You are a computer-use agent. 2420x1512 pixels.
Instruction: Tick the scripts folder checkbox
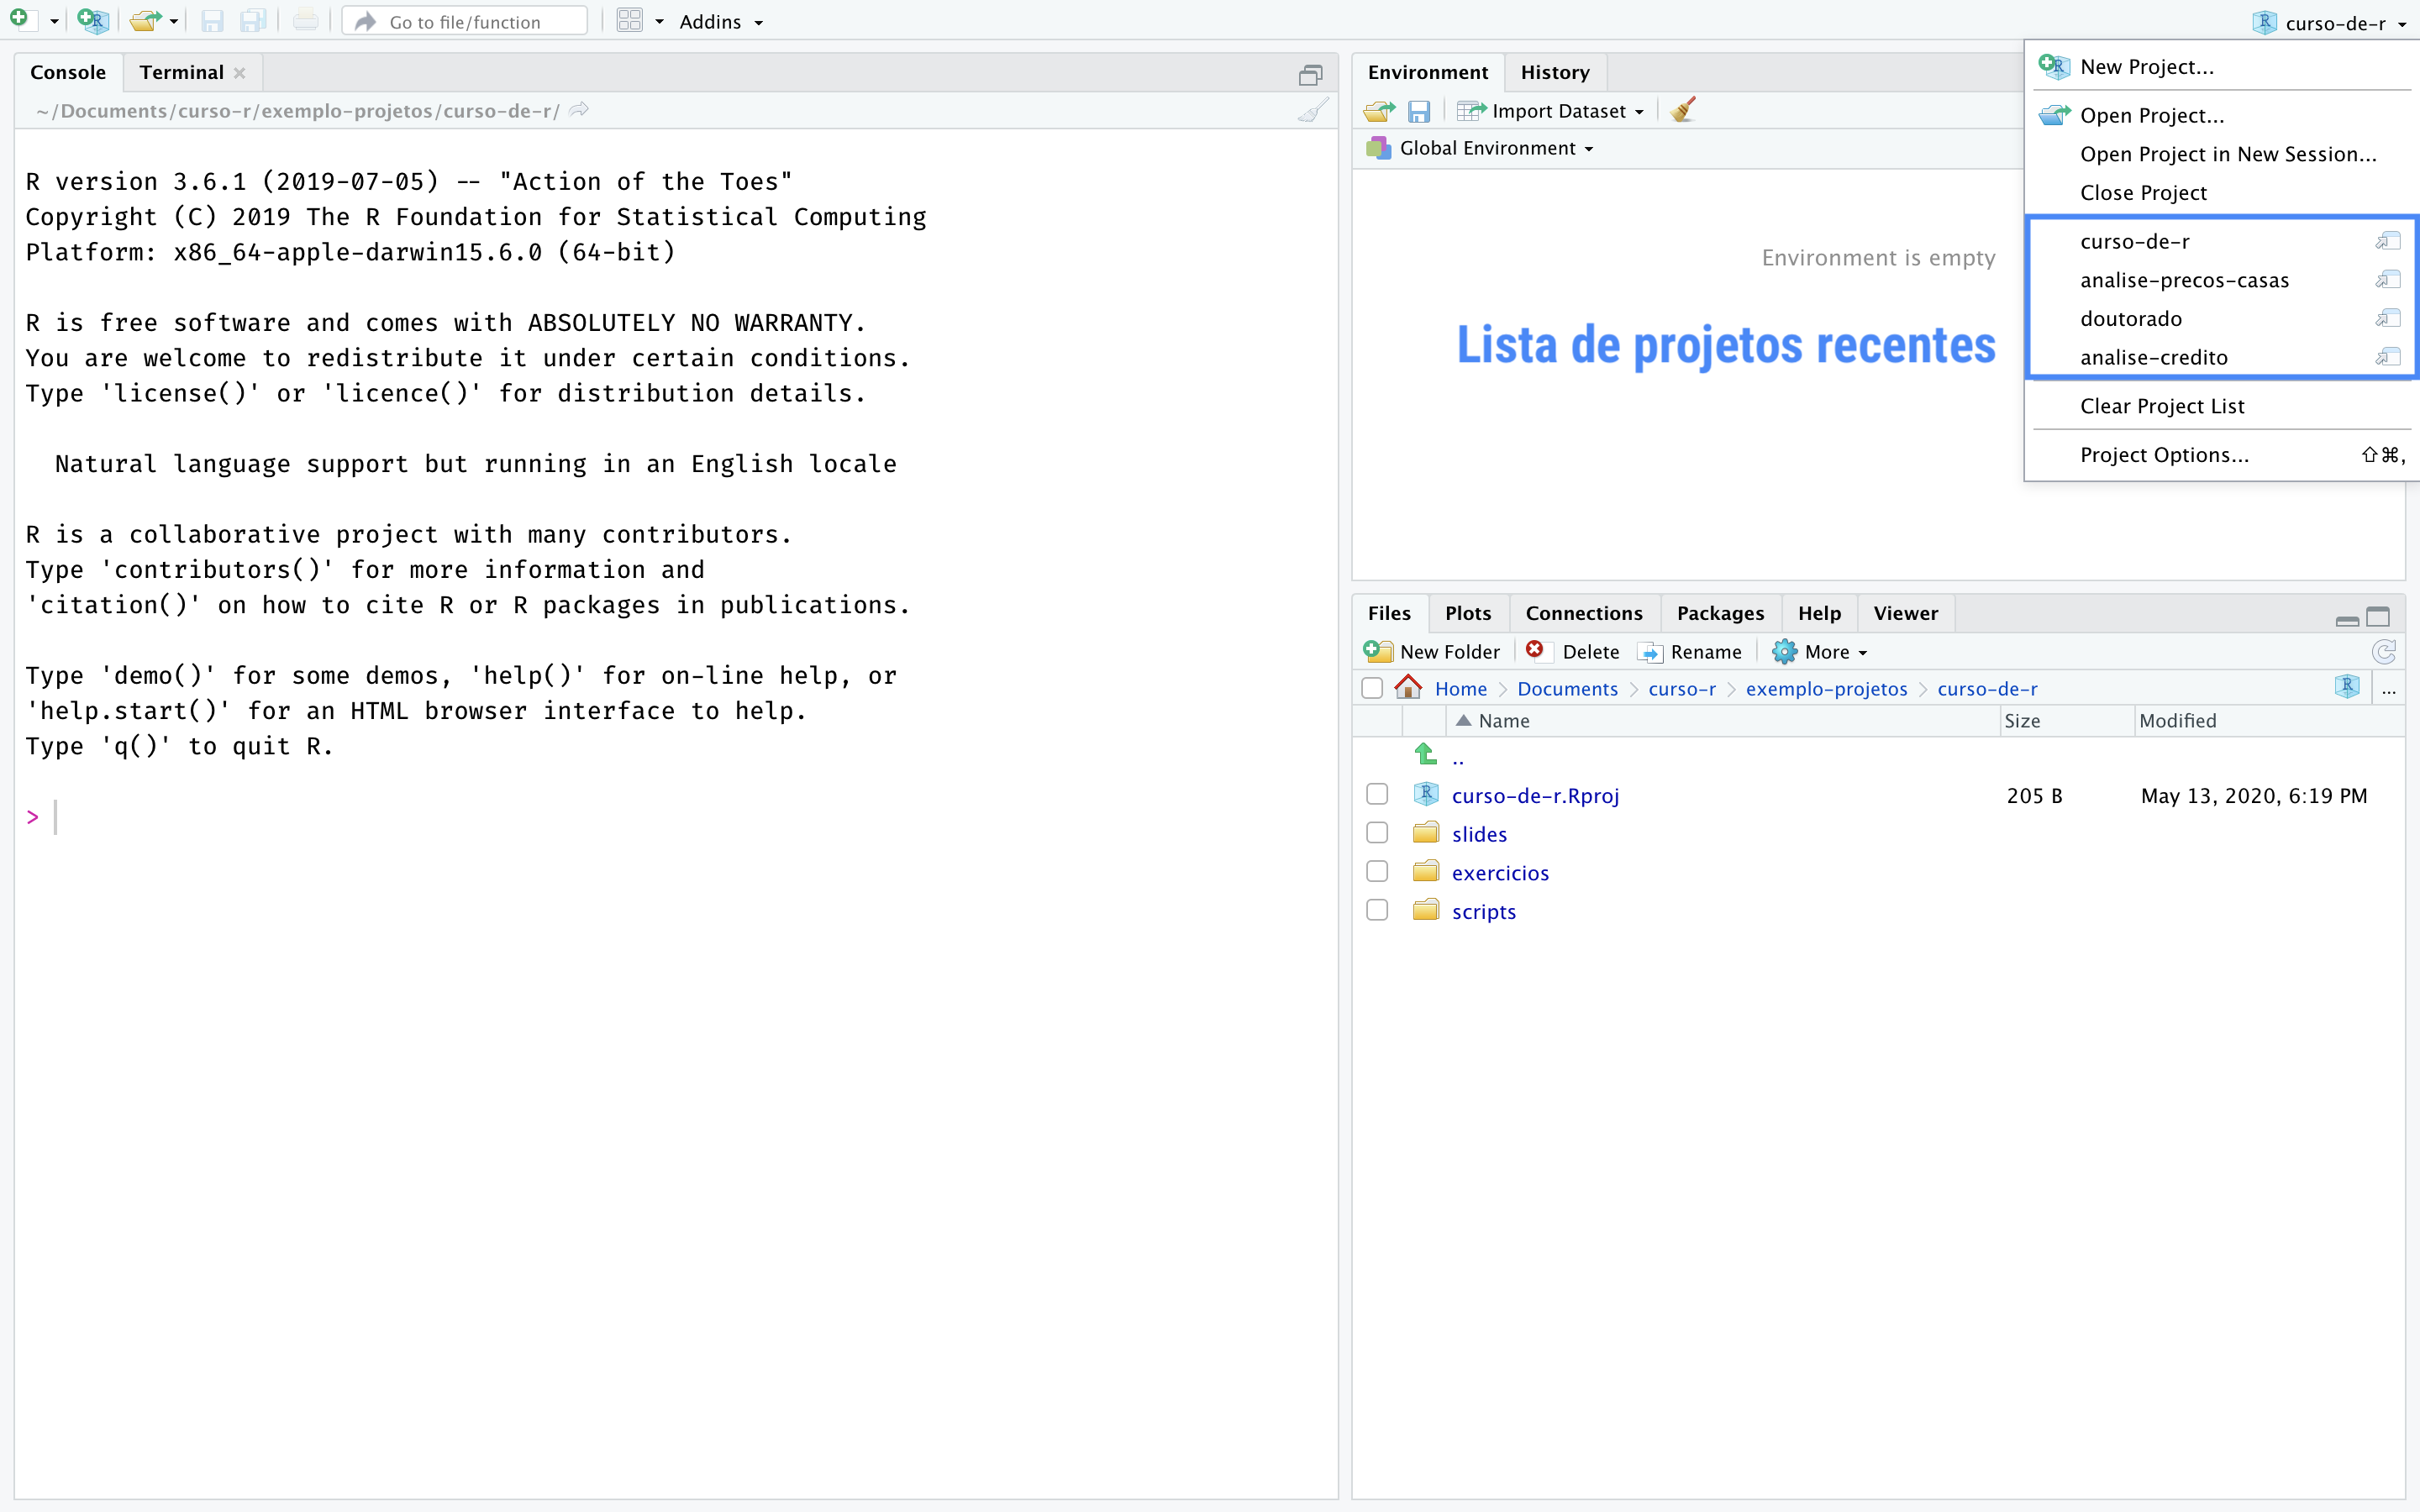(1377, 911)
